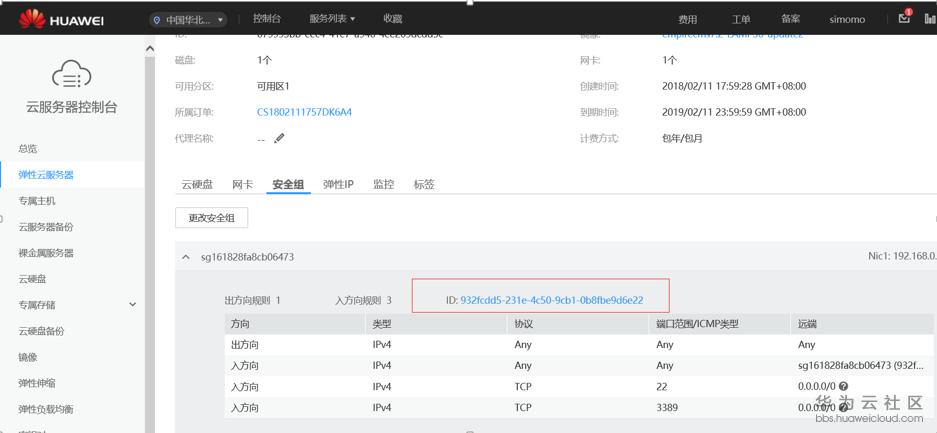Open security group ID link 932fcdd5
Viewport: 937px width, 433px height.
point(552,300)
